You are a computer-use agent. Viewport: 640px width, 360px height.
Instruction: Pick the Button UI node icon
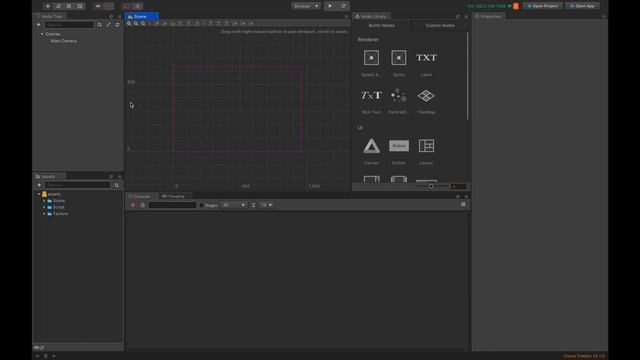click(399, 146)
